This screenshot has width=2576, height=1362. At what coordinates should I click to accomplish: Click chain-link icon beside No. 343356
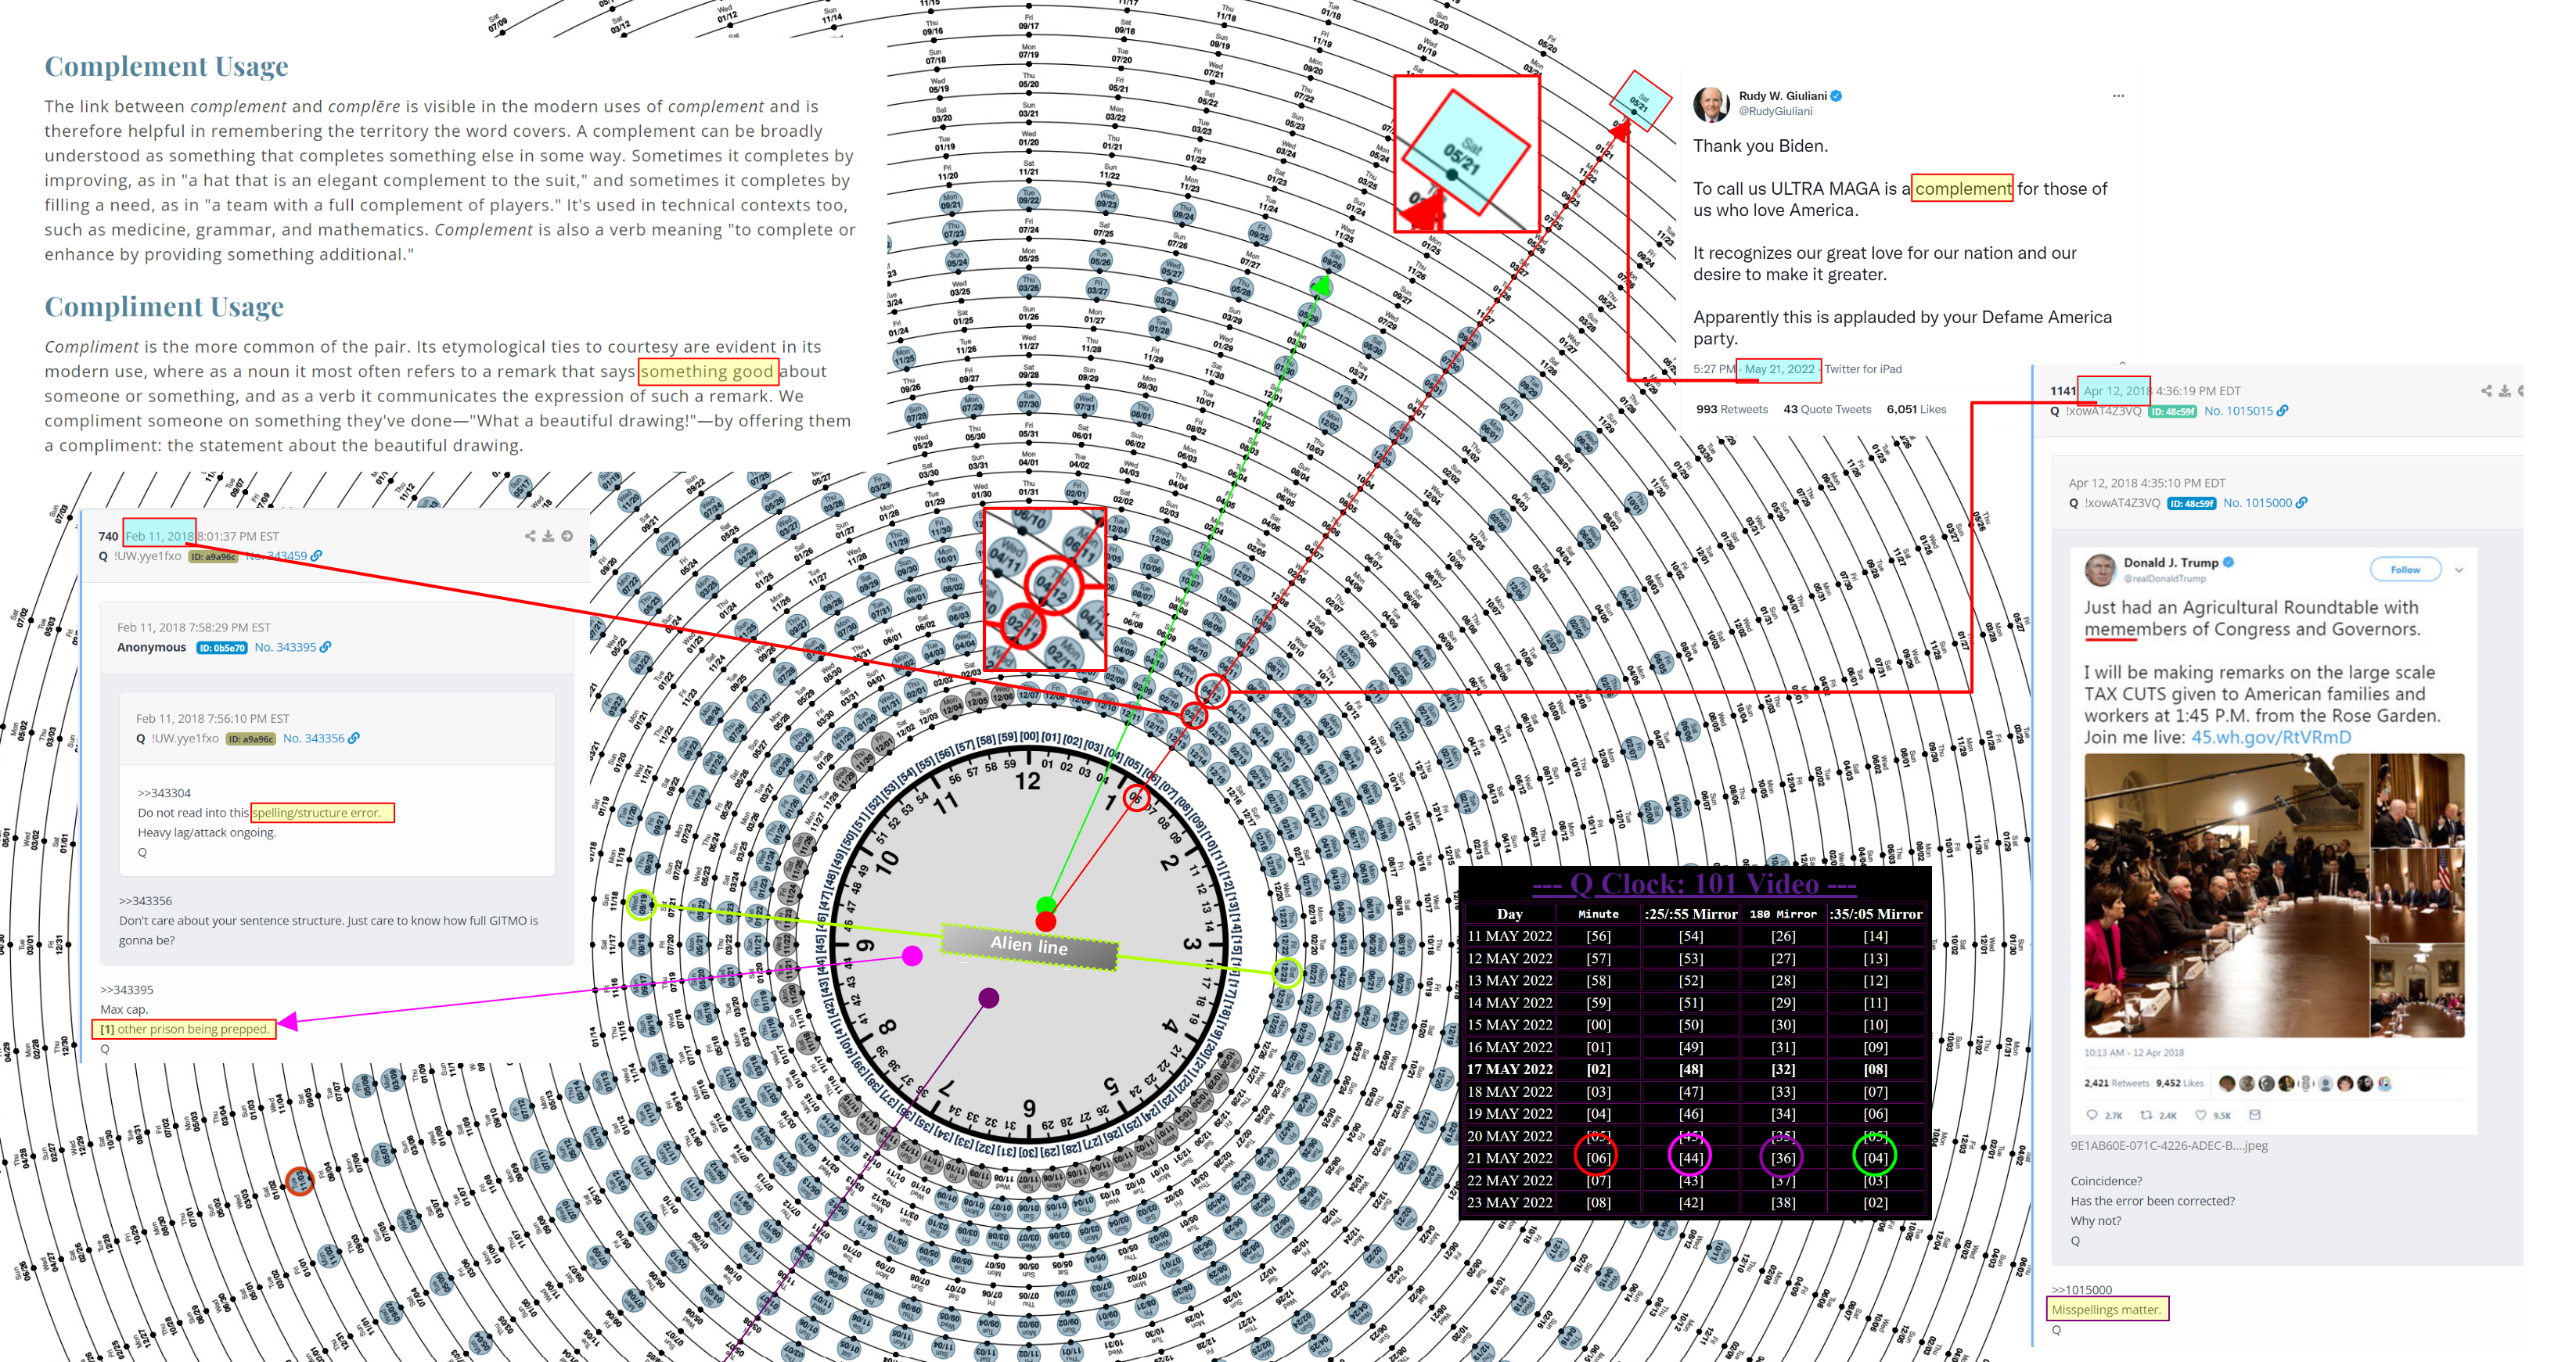[x=353, y=738]
